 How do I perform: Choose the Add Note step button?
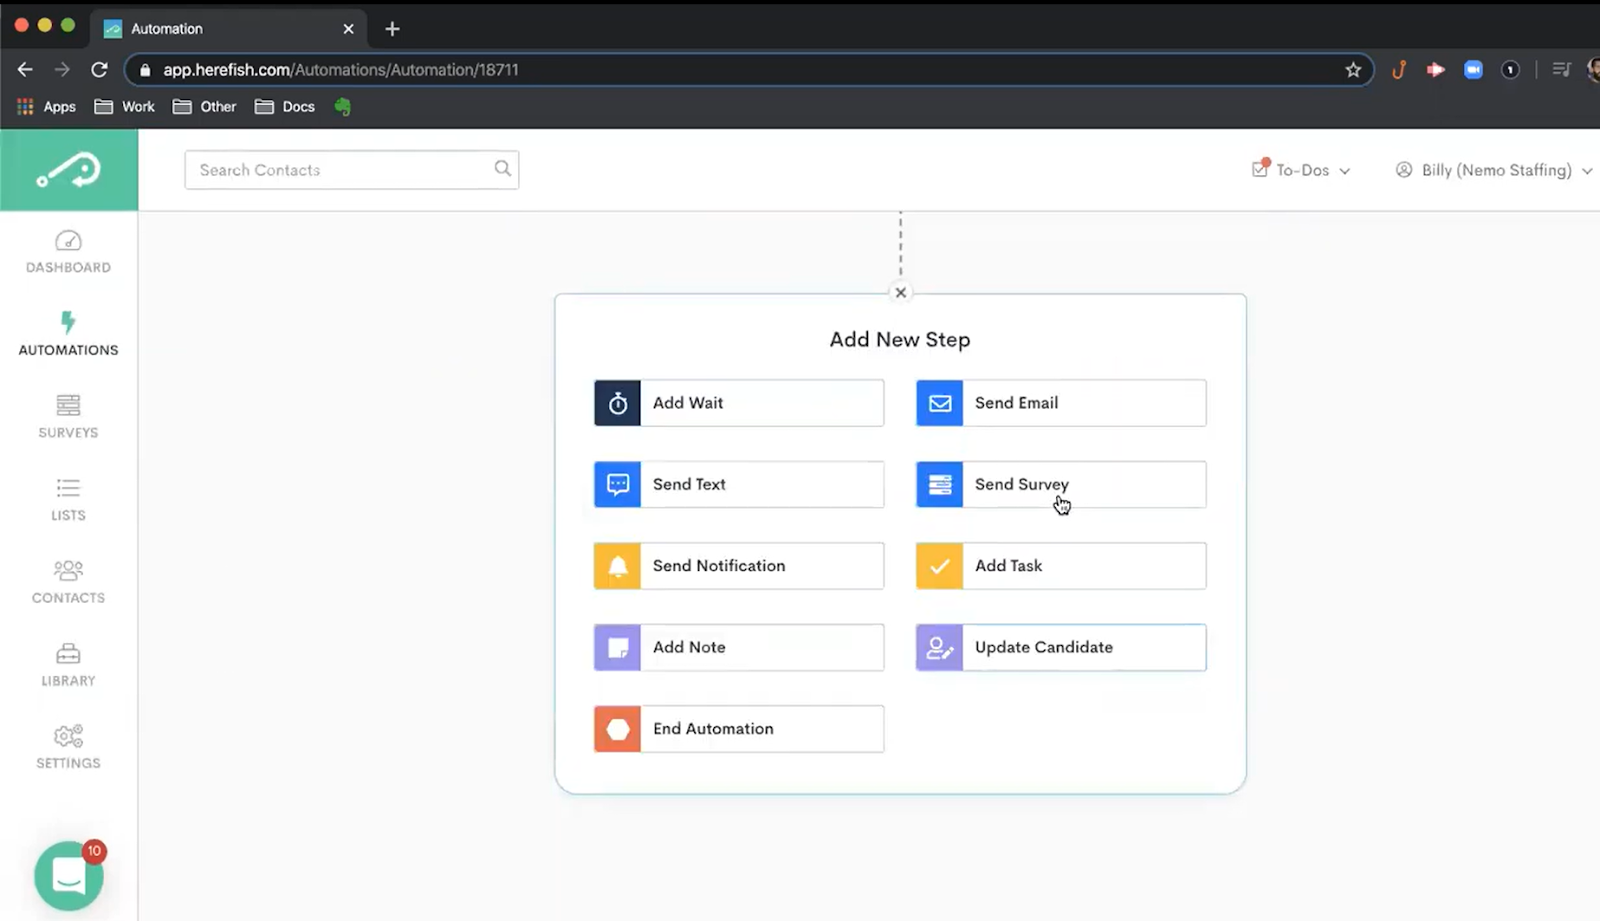[x=739, y=648]
